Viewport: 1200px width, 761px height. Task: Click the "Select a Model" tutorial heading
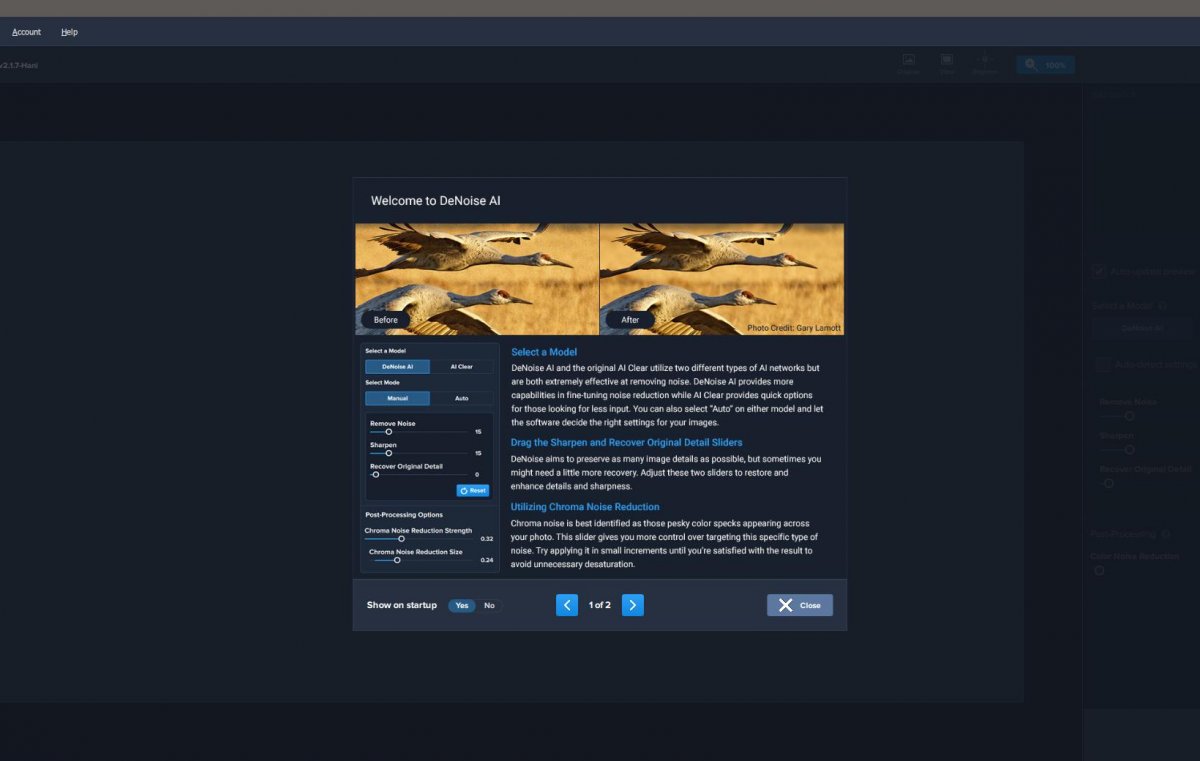(x=544, y=352)
